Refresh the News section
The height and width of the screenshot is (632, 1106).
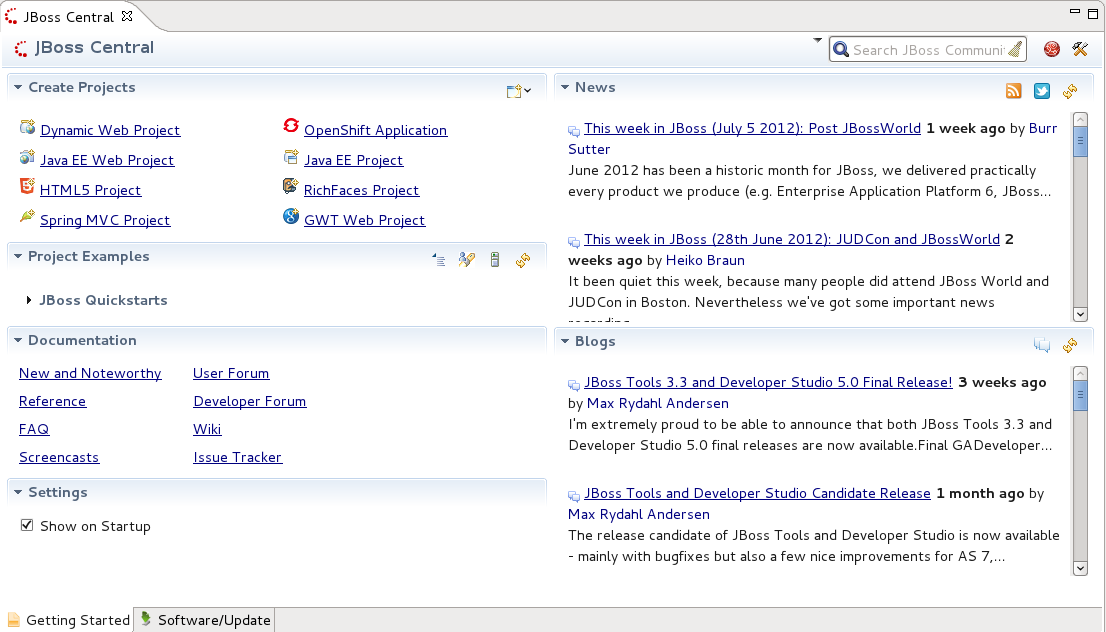[x=1070, y=91]
